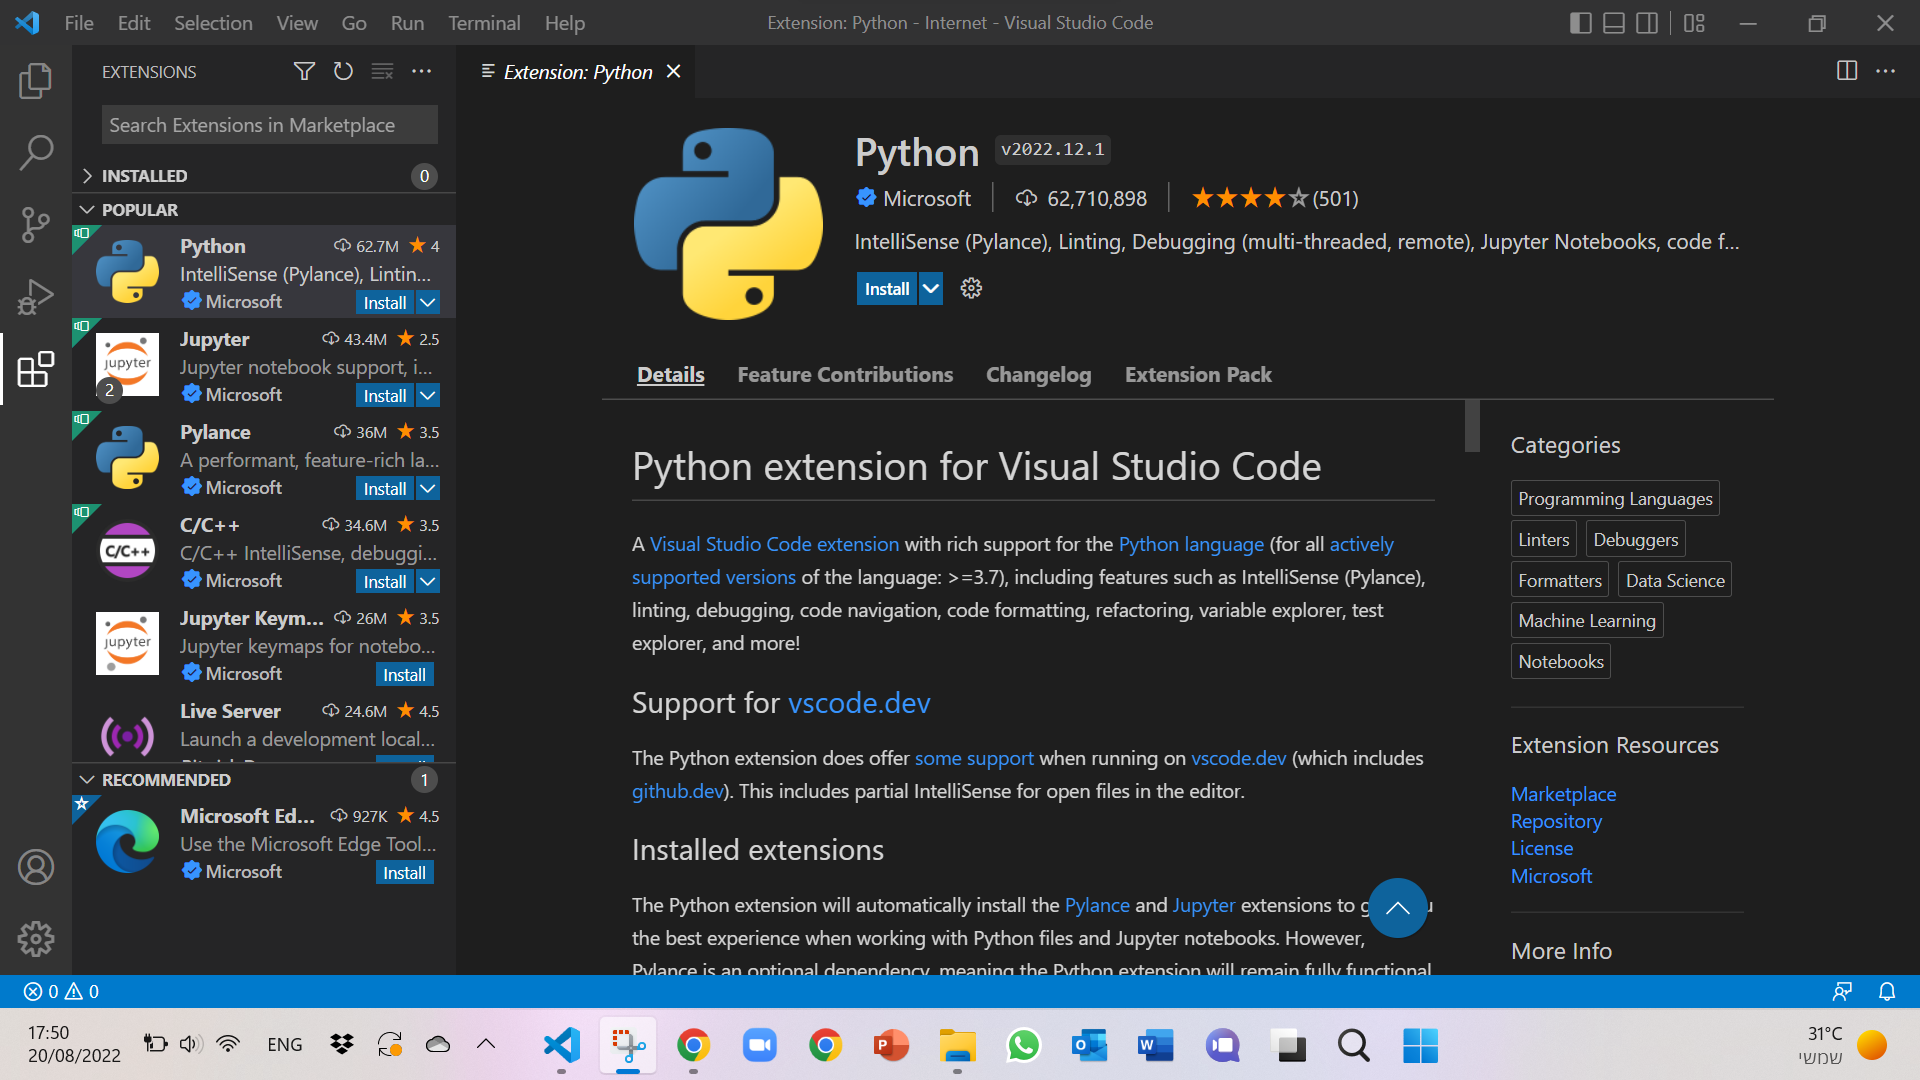Click the Microsoft publisher name

click(926, 198)
